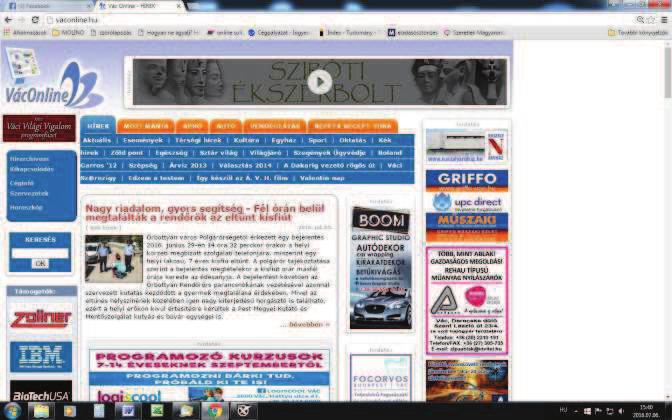Select the HÍREK tab
Viewport: 672px width, 420px height.
[x=98, y=126]
